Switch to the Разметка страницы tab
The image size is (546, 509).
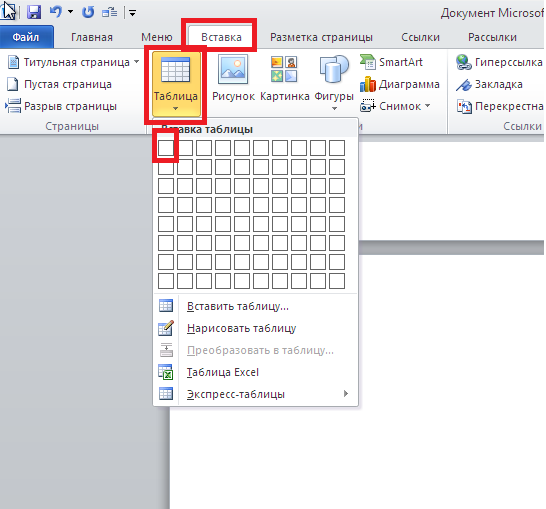(x=321, y=37)
